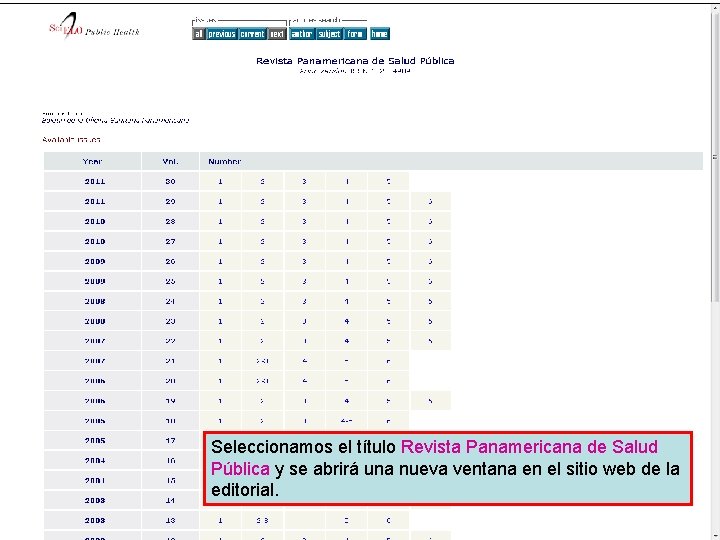Viewport: 720px width, 540px height.
Task: Click the year cell 2009 for volume 26
Action: pyautogui.click(x=95, y=261)
